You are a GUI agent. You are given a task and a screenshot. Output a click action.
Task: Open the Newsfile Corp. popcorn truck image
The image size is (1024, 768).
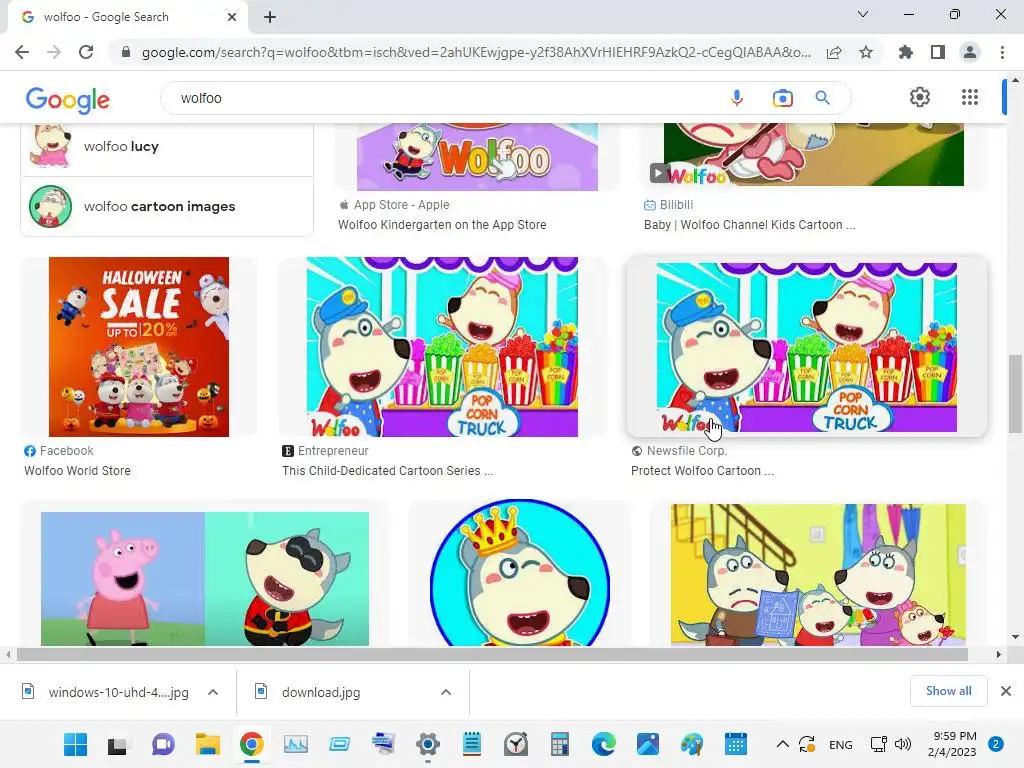(x=807, y=347)
